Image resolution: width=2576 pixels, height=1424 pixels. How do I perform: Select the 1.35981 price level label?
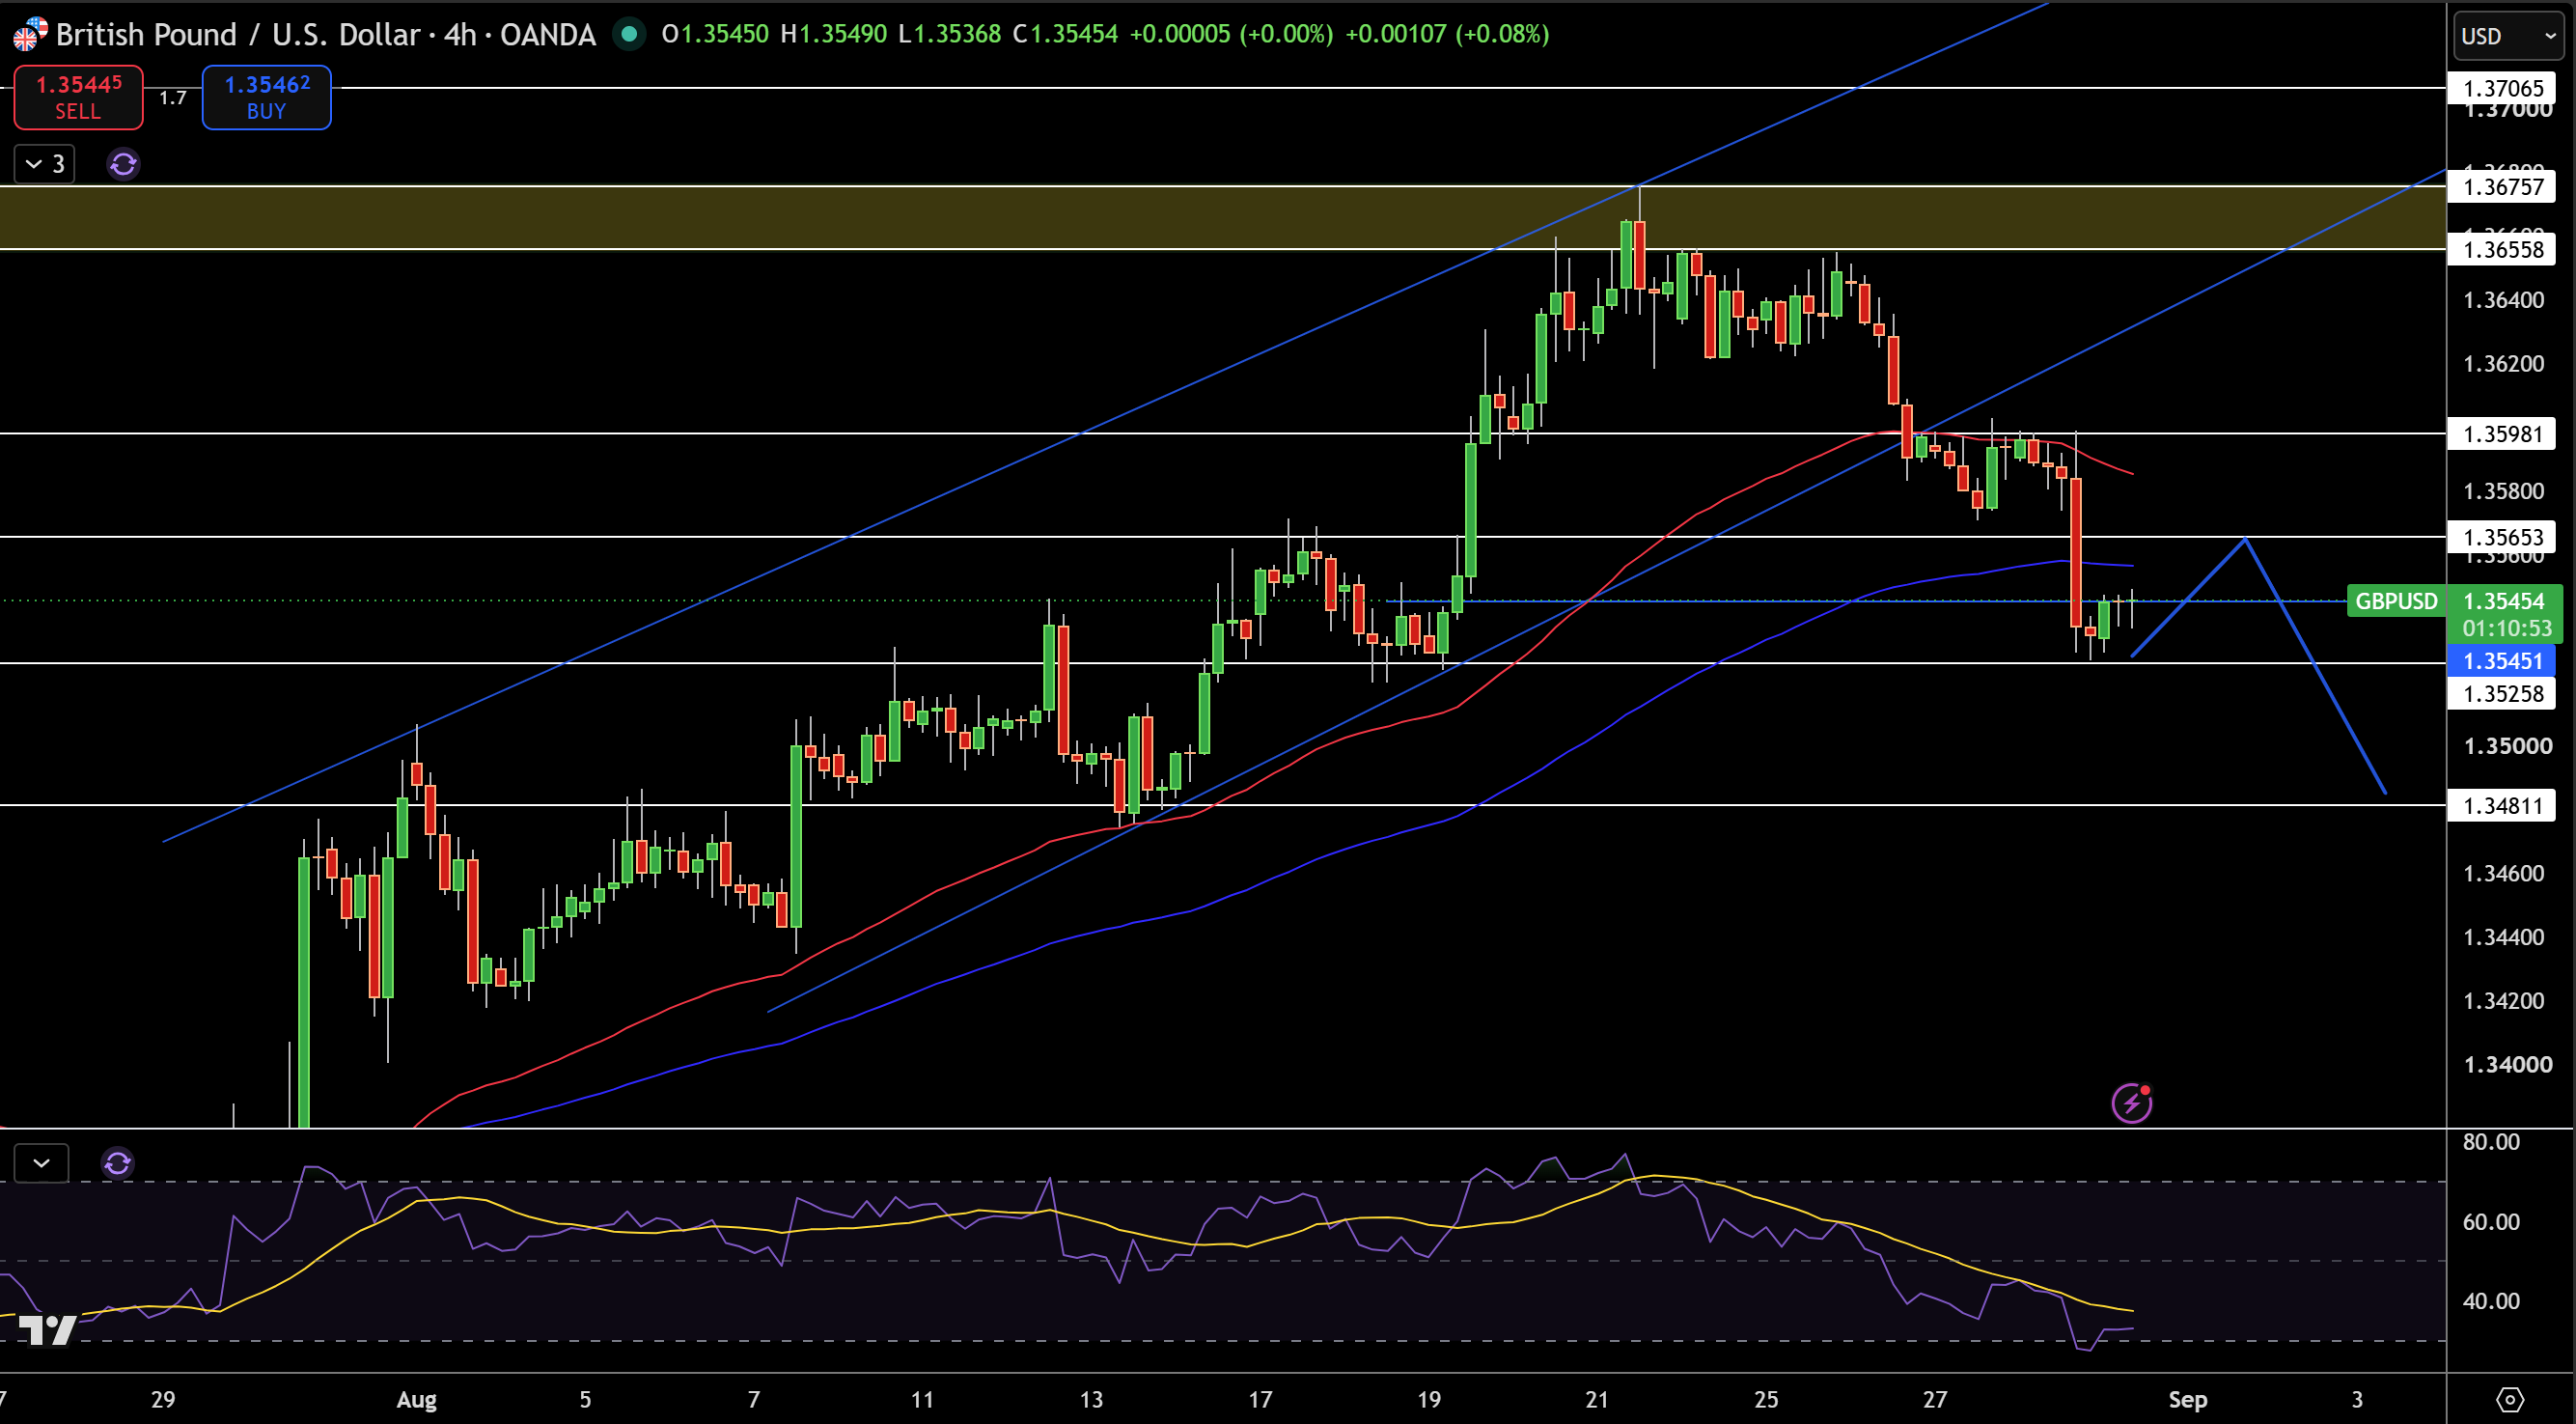click(2501, 433)
